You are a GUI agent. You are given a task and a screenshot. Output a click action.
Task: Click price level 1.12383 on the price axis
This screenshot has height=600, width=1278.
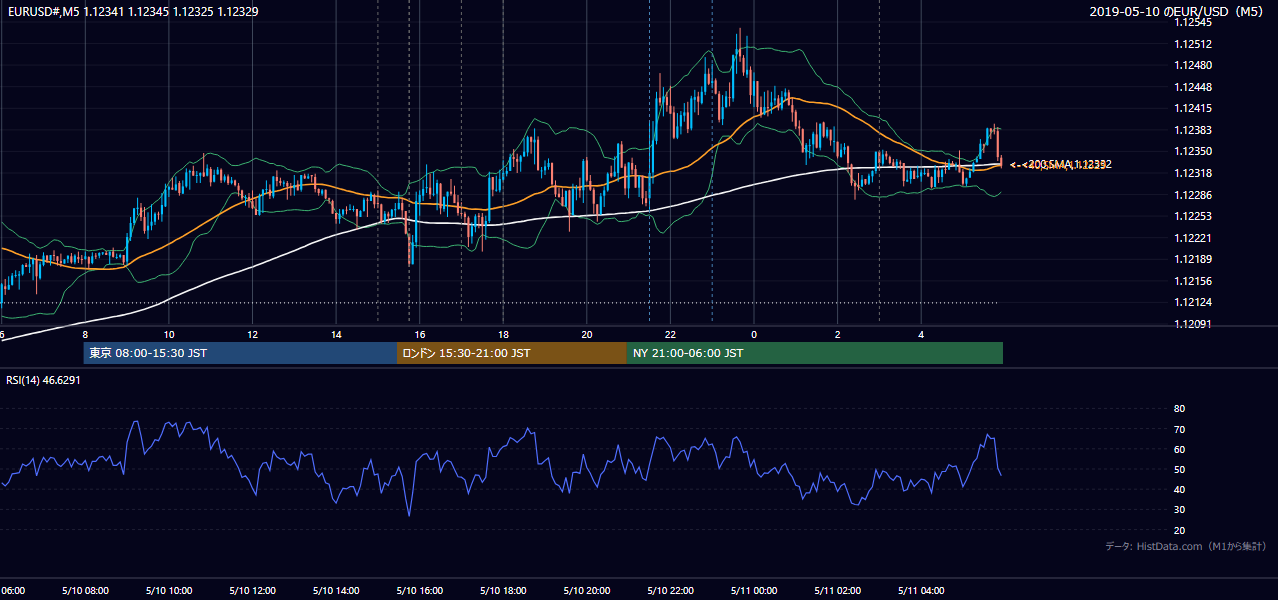[x=1192, y=130]
